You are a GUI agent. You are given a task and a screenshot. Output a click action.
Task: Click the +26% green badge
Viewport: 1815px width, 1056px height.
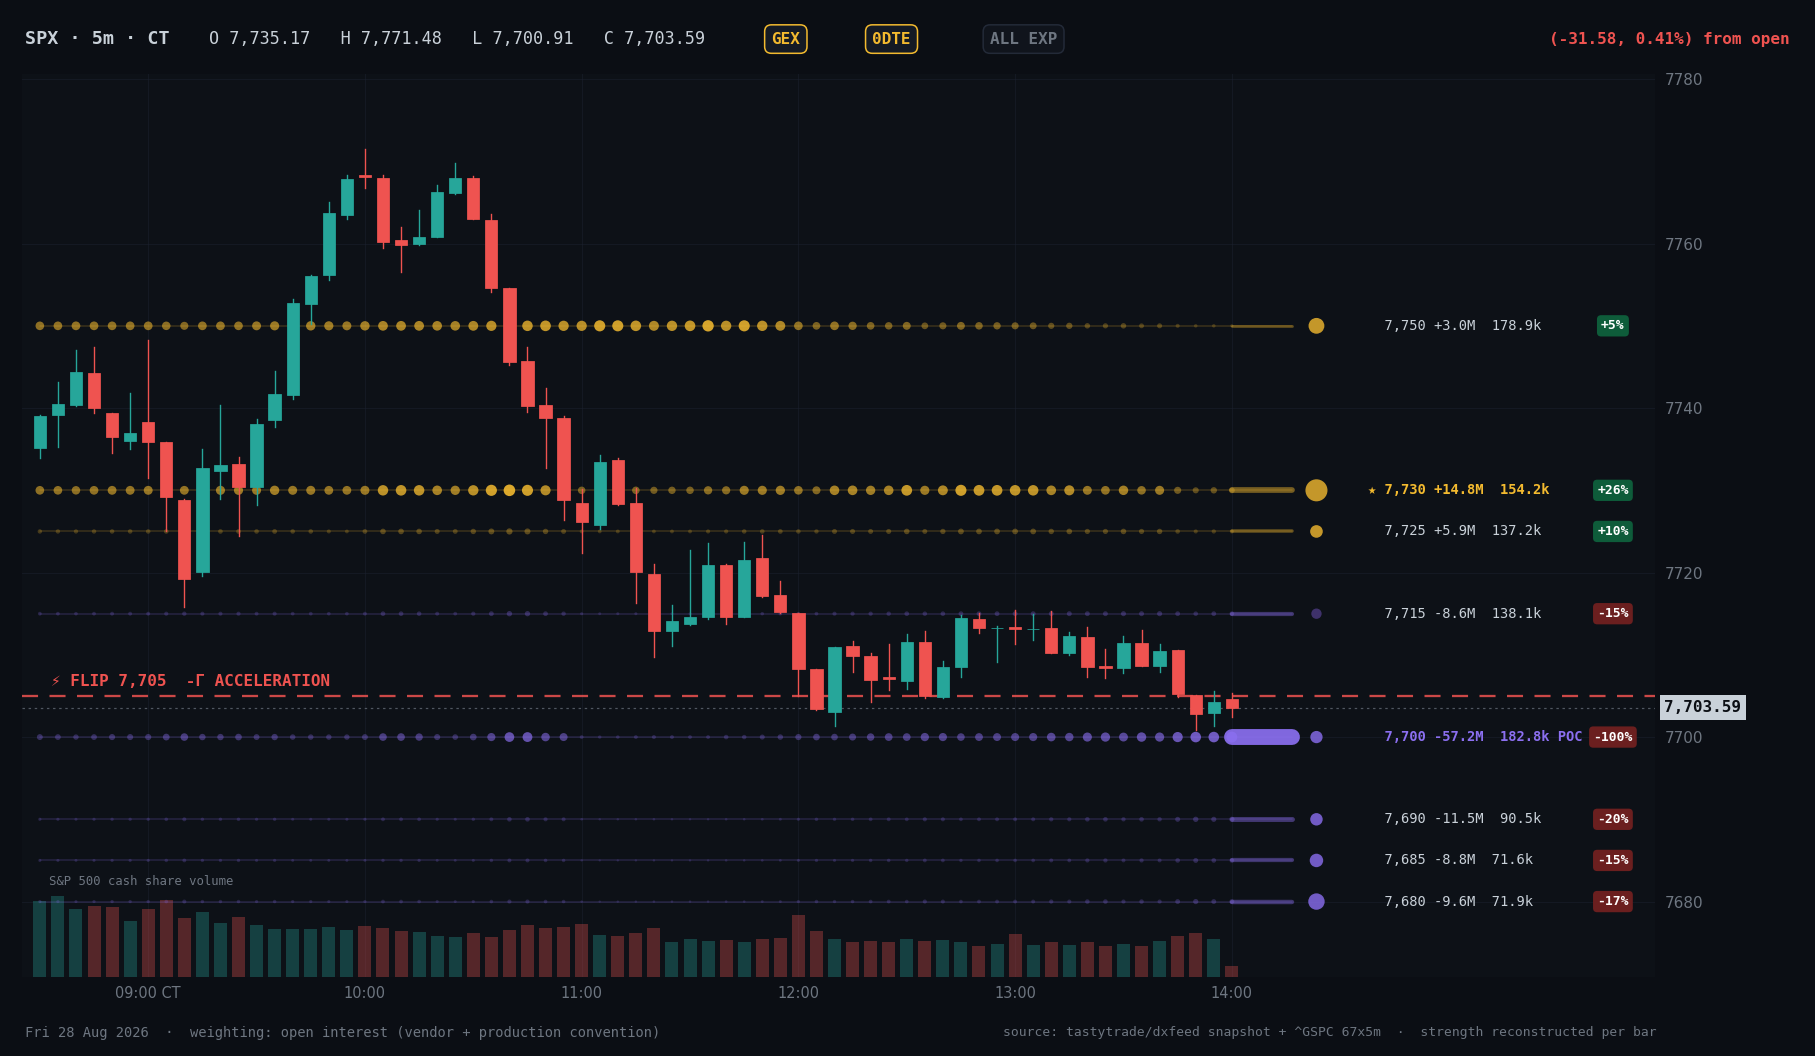coord(1612,490)
